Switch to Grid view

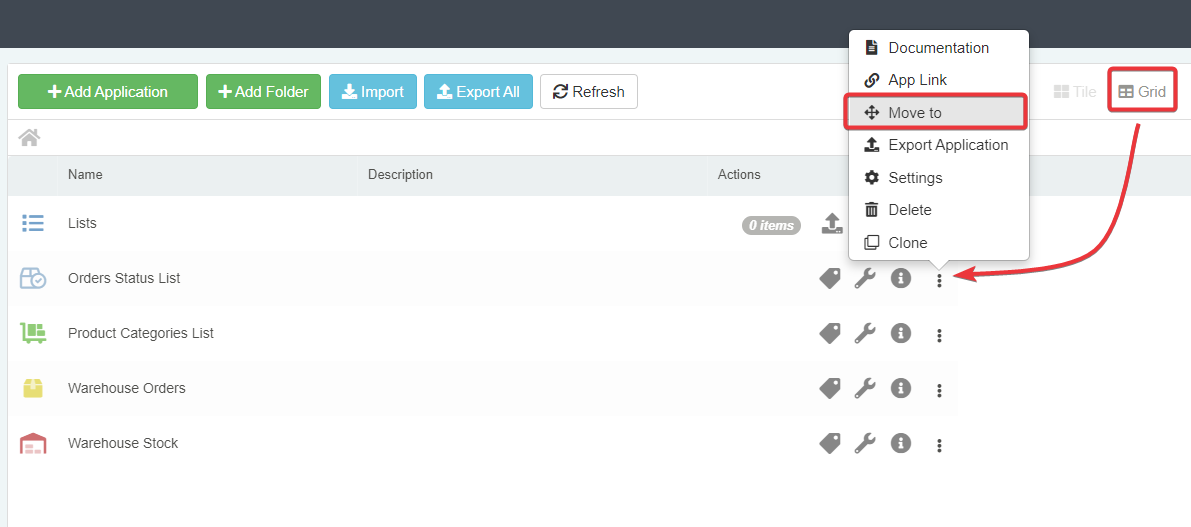pyautogui.click(x=1142, y=92)
